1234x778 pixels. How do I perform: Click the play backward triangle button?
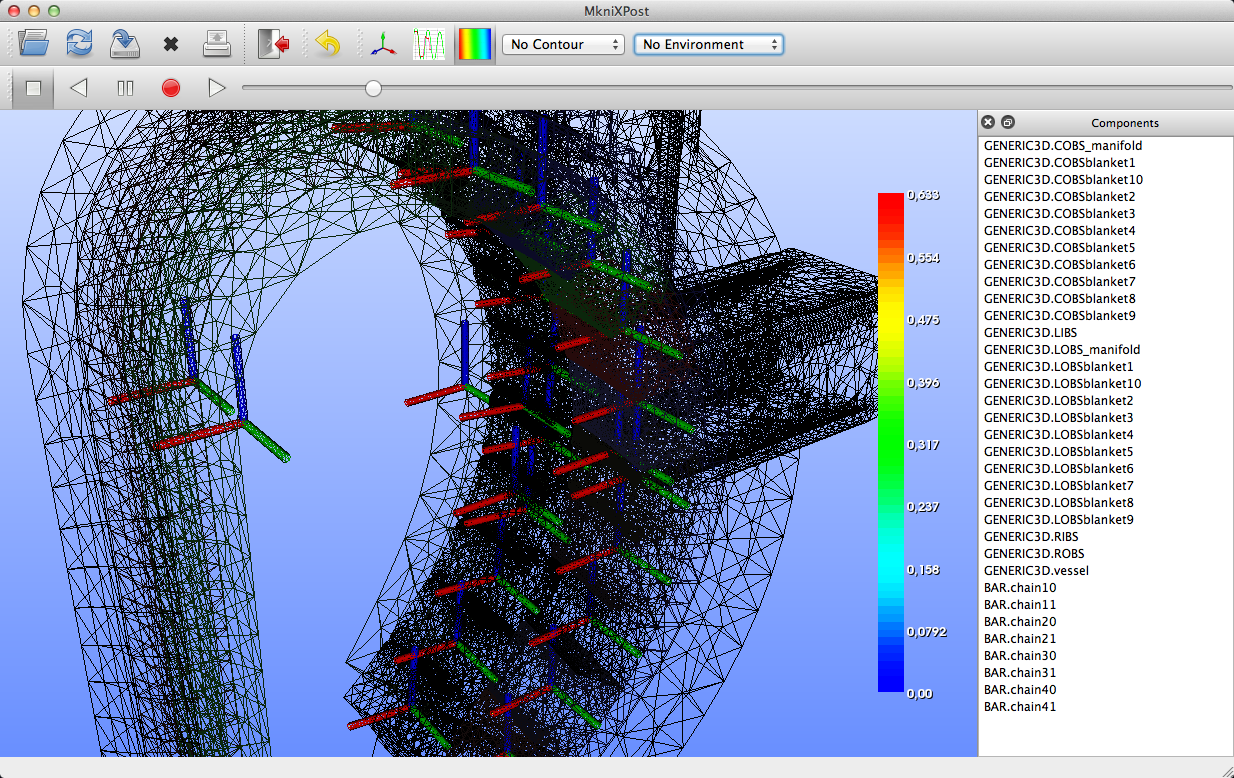pos(78,88)
